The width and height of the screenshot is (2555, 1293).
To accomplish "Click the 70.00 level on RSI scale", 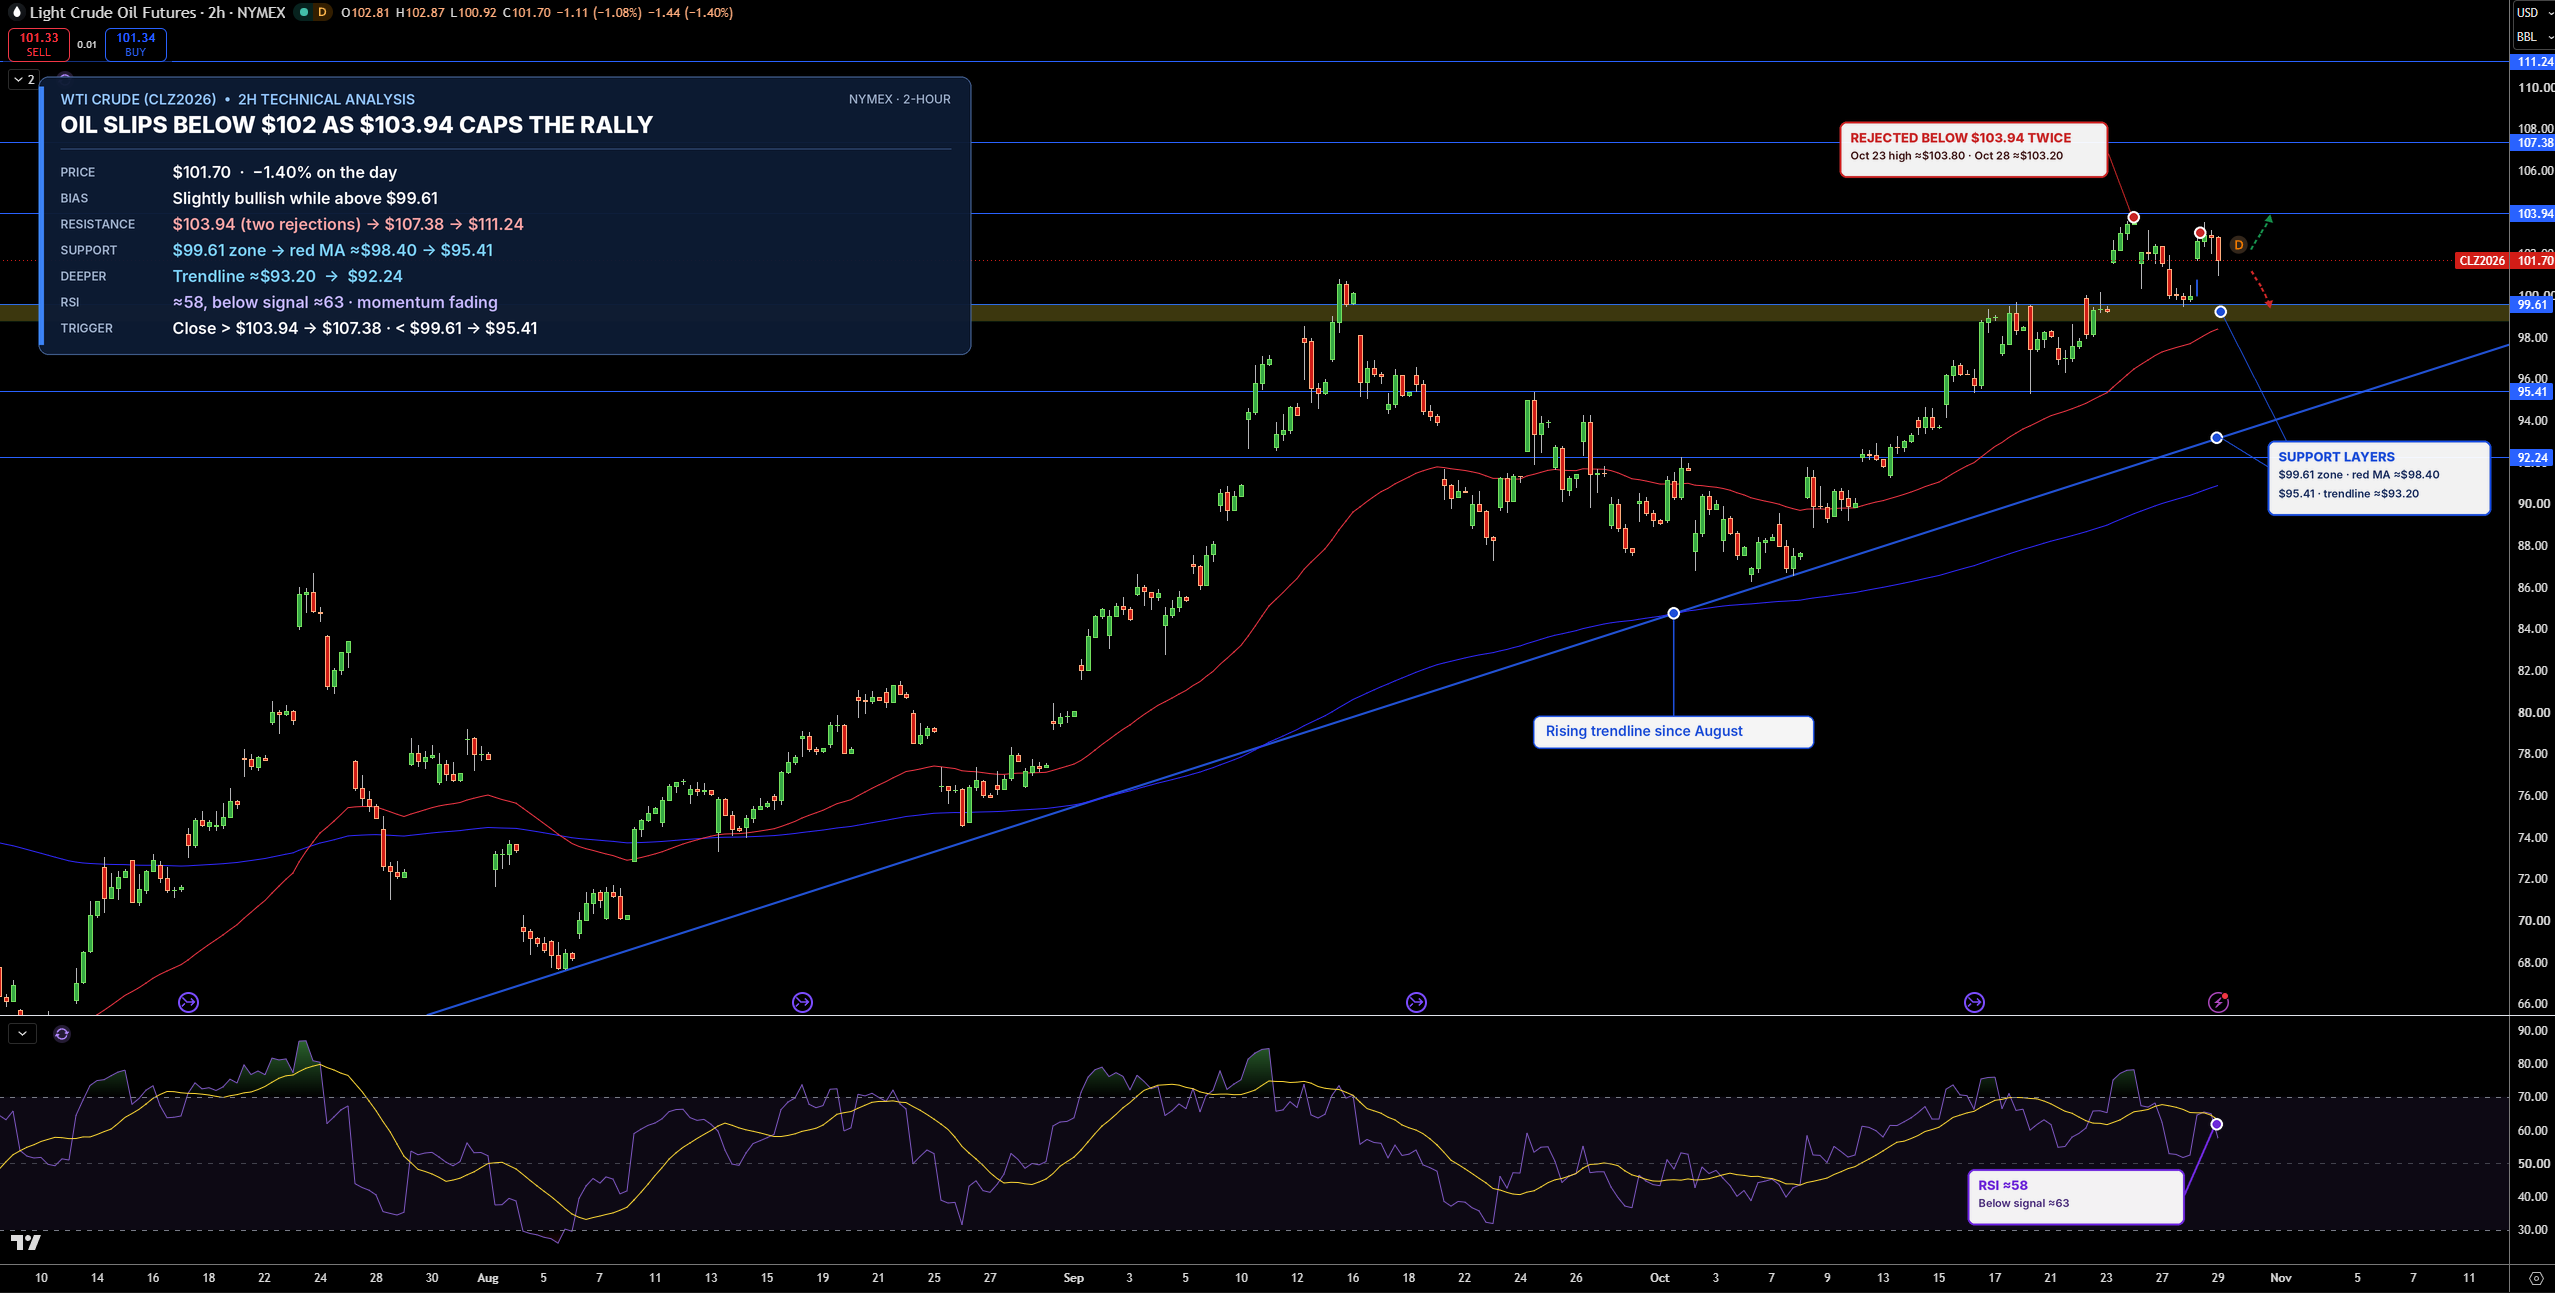I will pos(2532,1097).
